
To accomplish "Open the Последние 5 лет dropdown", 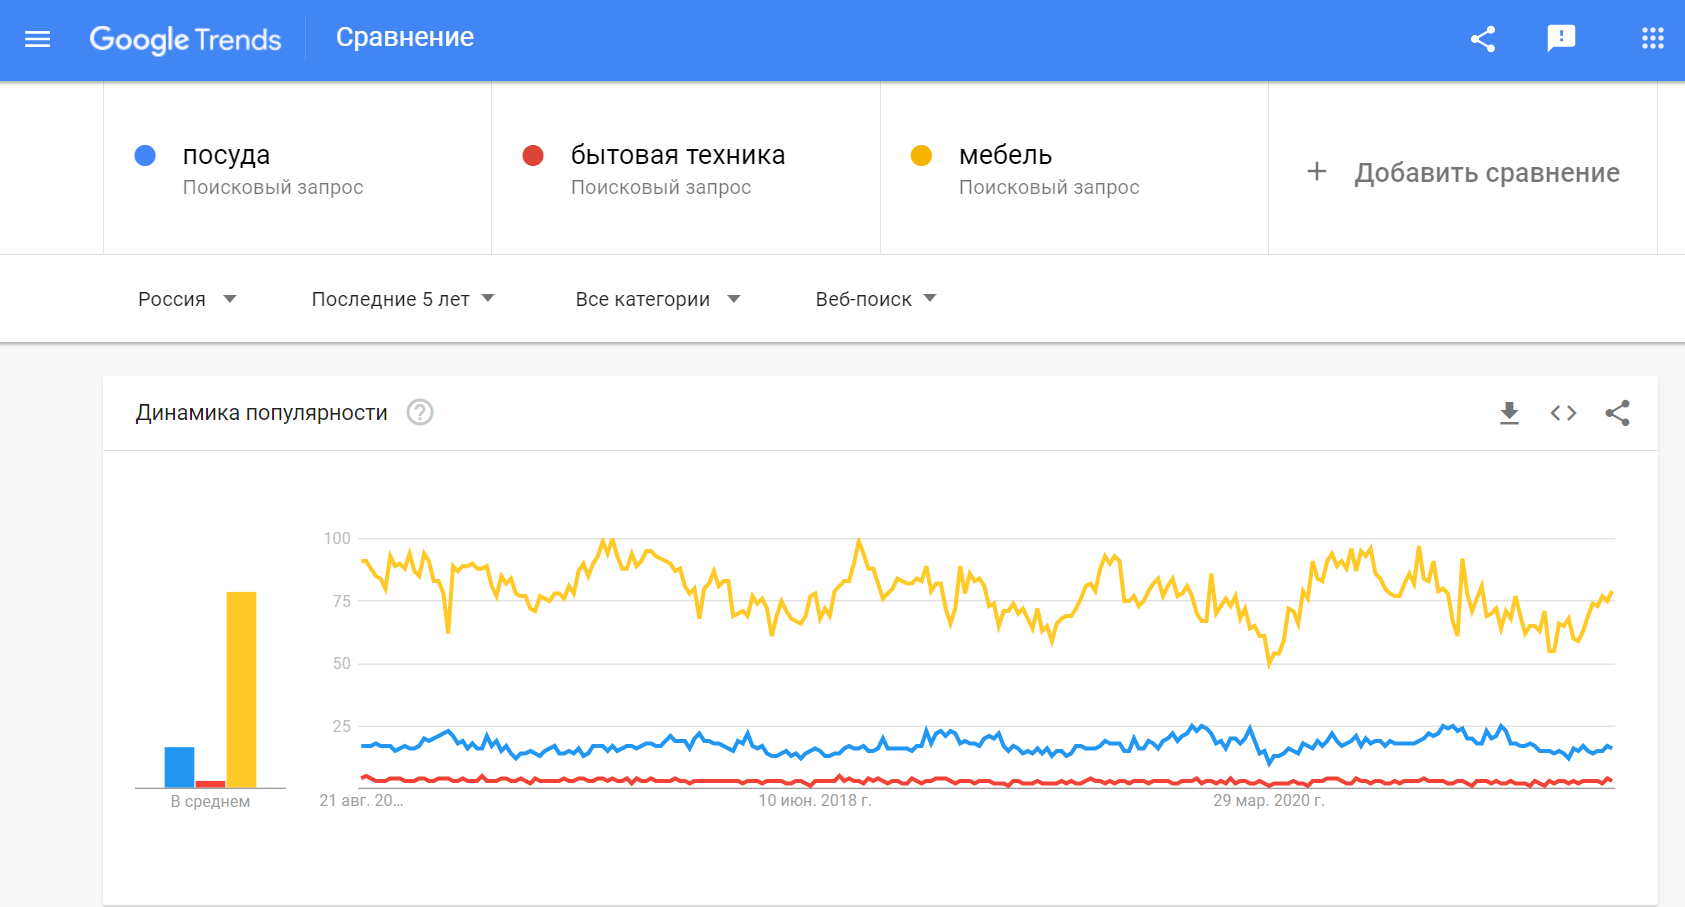I will pyautogui.click(x=403, y=299).
